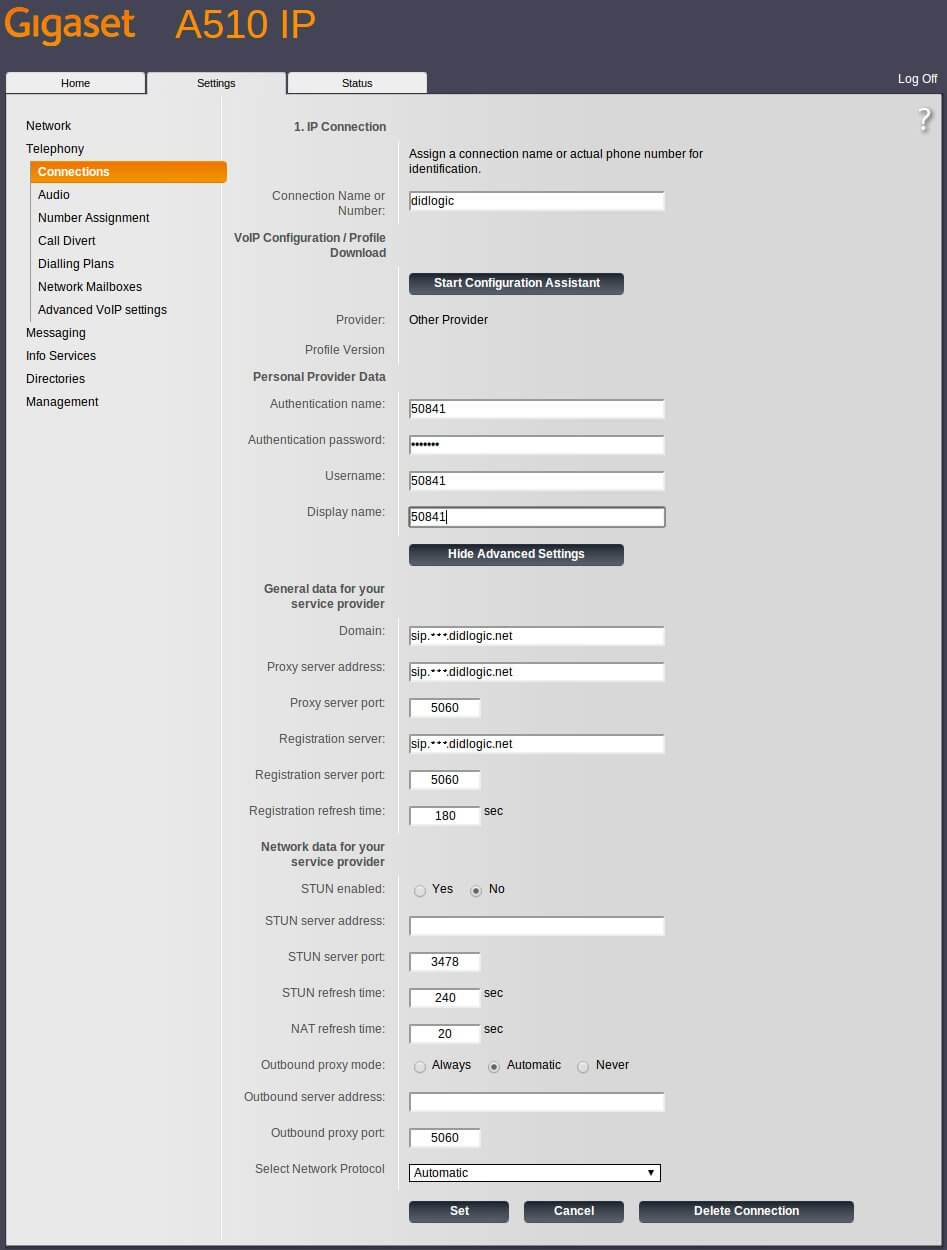
Task: Click the Delete Connection button
Action: coord(746,1211)
